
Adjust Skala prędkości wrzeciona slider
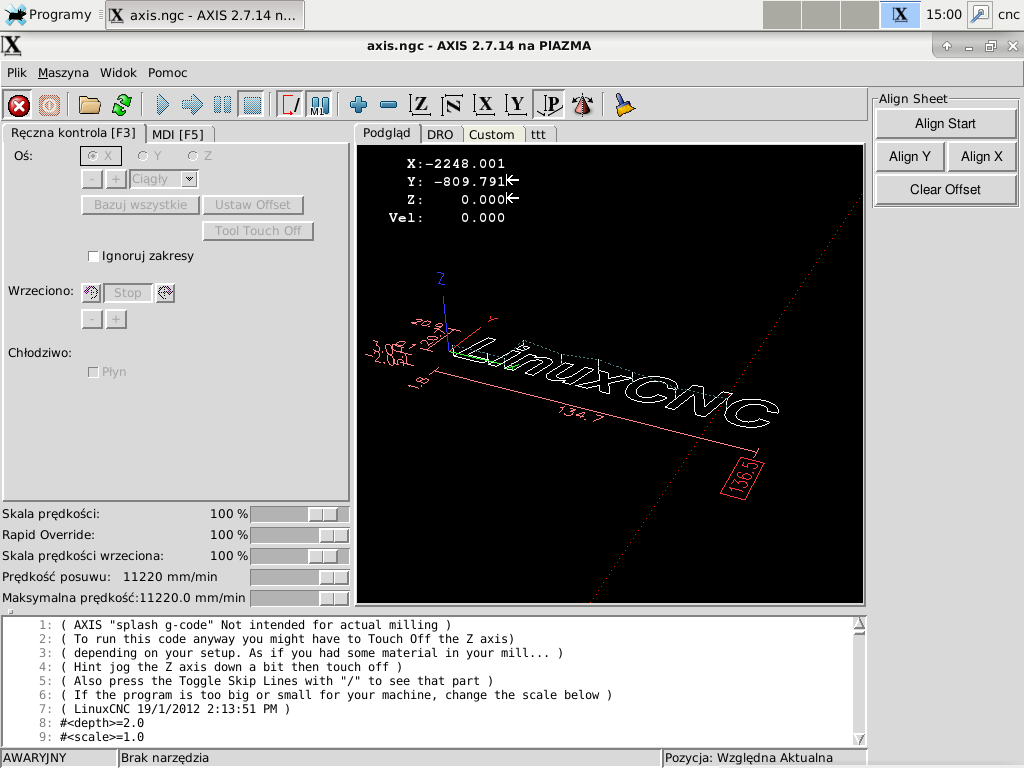(x=300, y=556)
